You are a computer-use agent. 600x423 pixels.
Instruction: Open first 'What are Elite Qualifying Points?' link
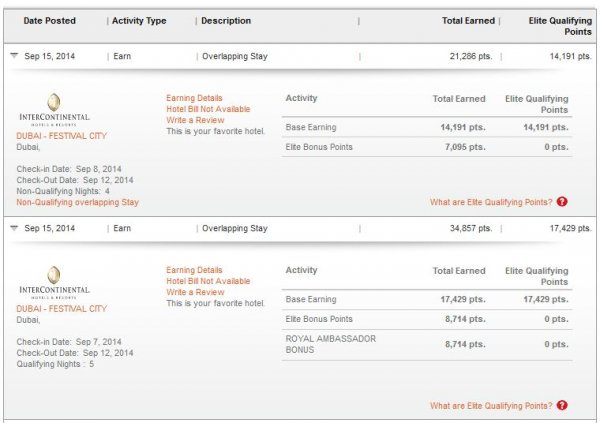490,202
